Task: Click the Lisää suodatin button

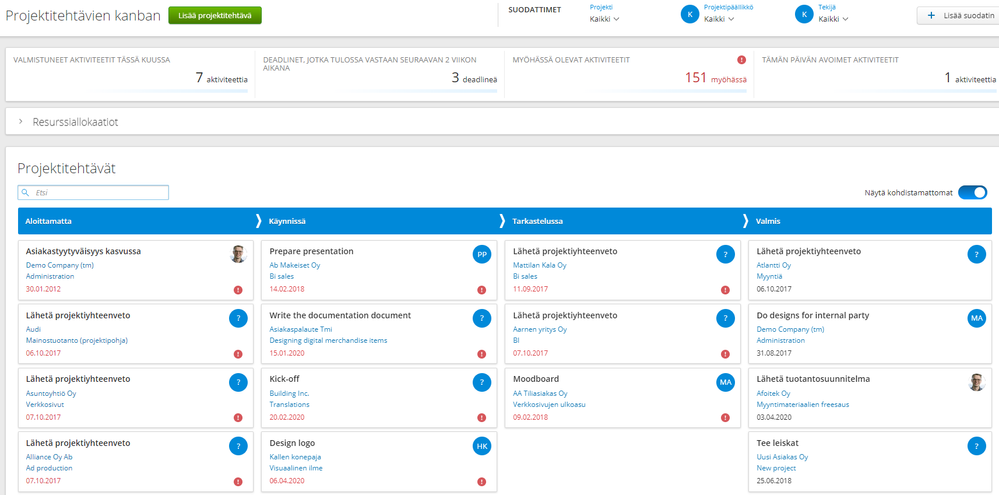Action: (958, 16)
